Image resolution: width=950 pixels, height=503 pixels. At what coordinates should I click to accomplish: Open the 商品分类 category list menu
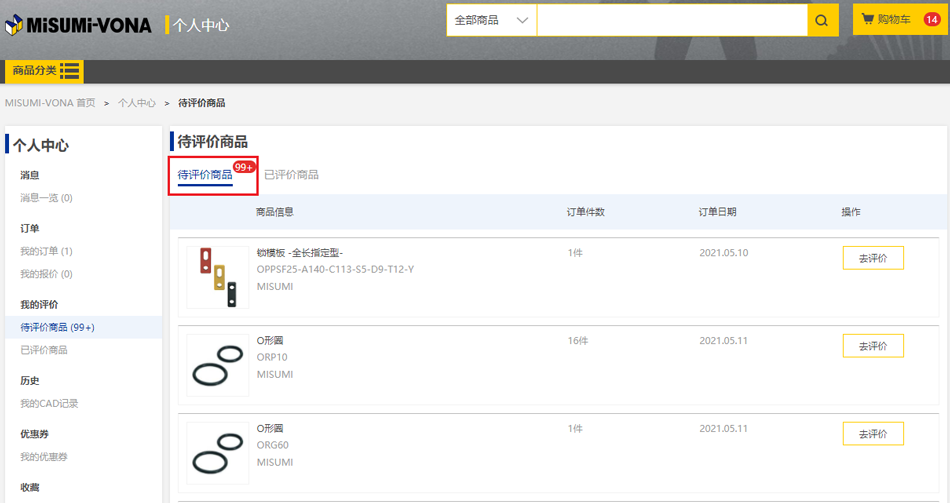coord(45,70)
